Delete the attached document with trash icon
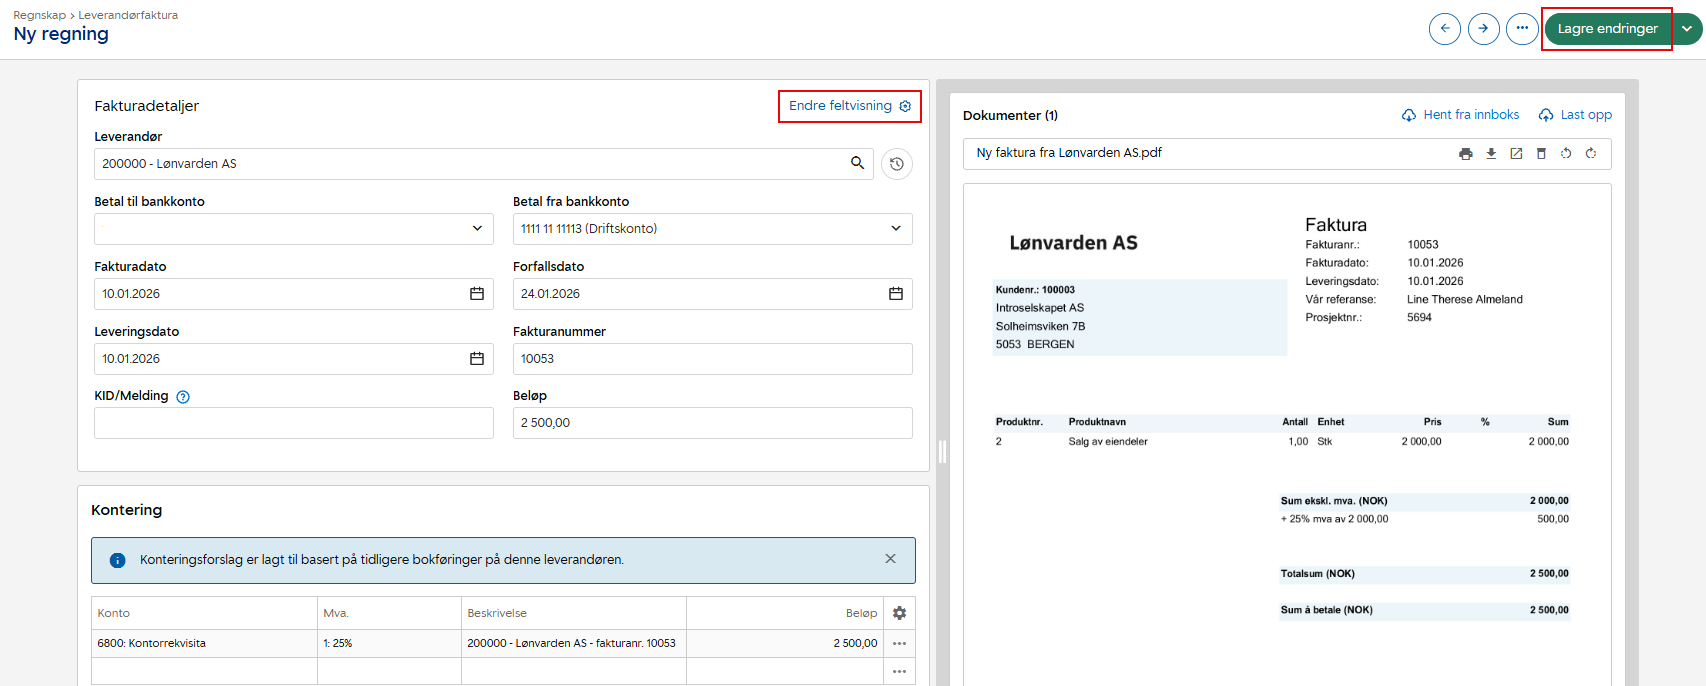1706x686 pixels. click(x=1541, y=154)
